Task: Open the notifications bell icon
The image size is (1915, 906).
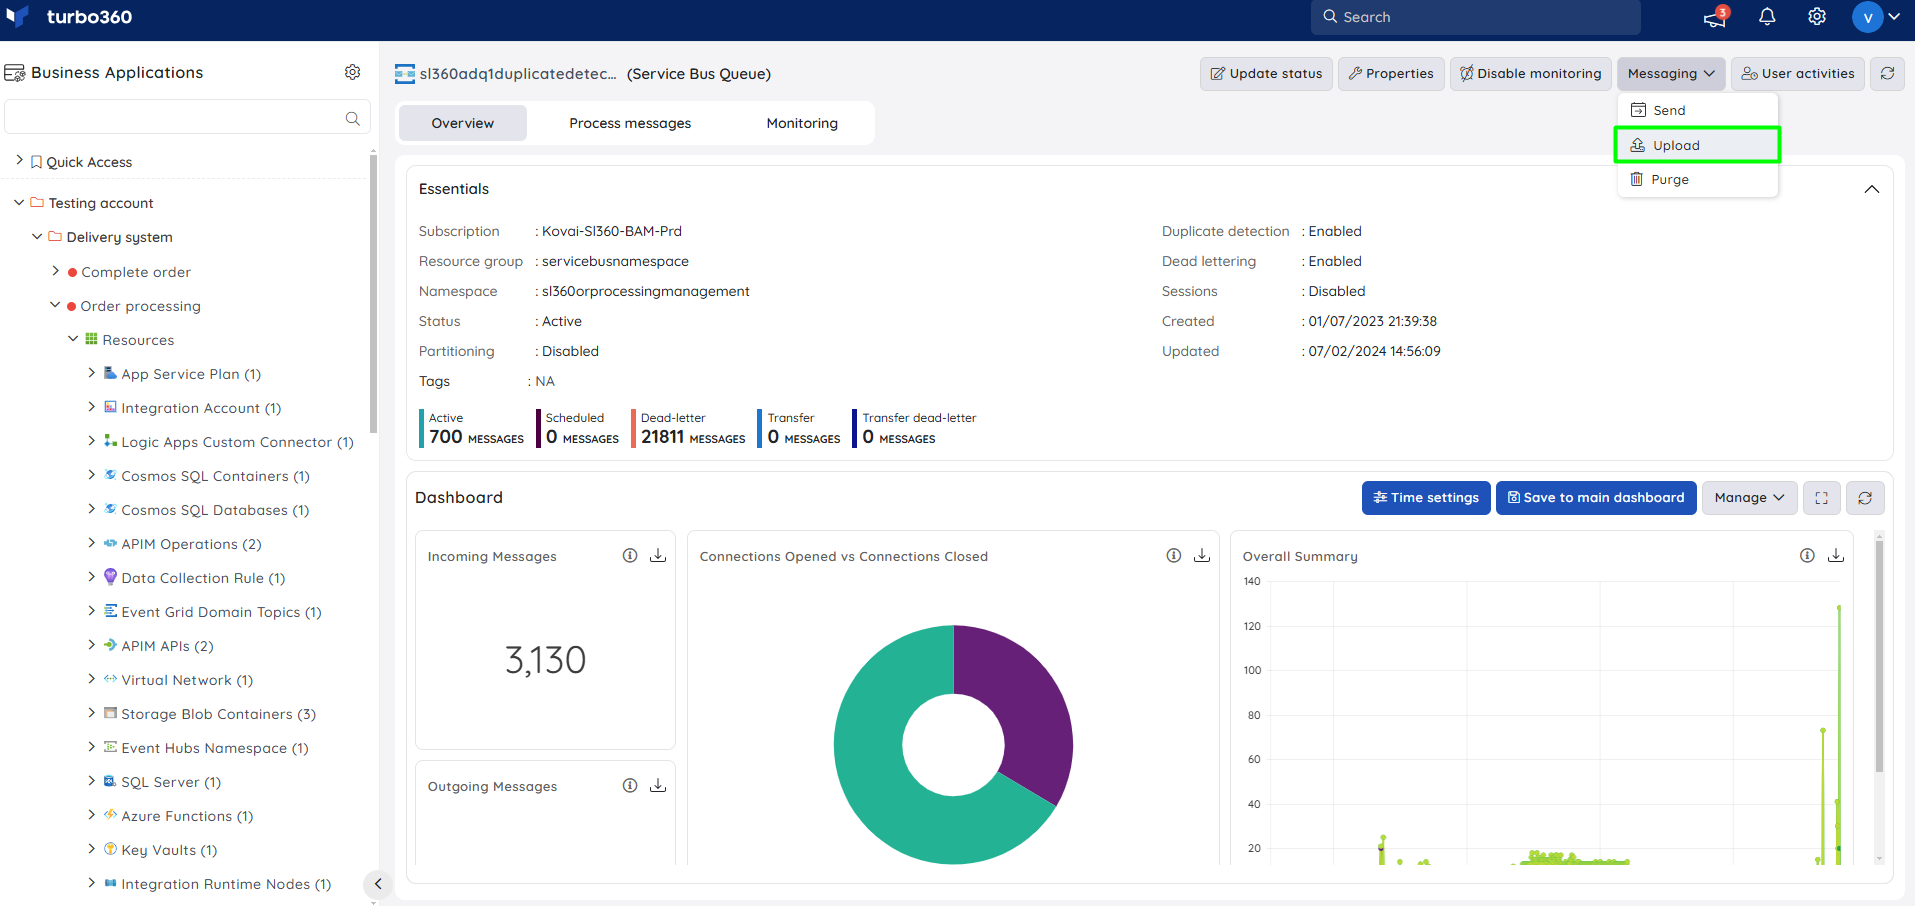Action: tap(1767, 17)
